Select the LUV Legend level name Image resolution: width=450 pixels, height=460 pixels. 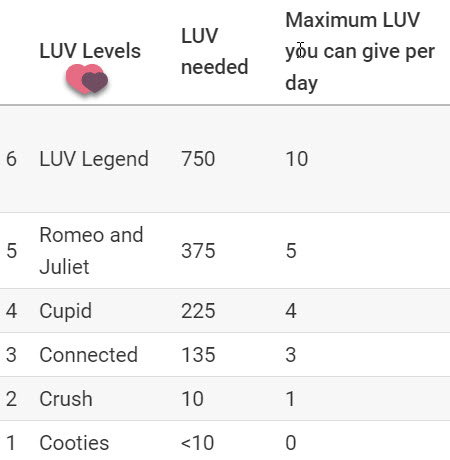(x=94, y=159)
